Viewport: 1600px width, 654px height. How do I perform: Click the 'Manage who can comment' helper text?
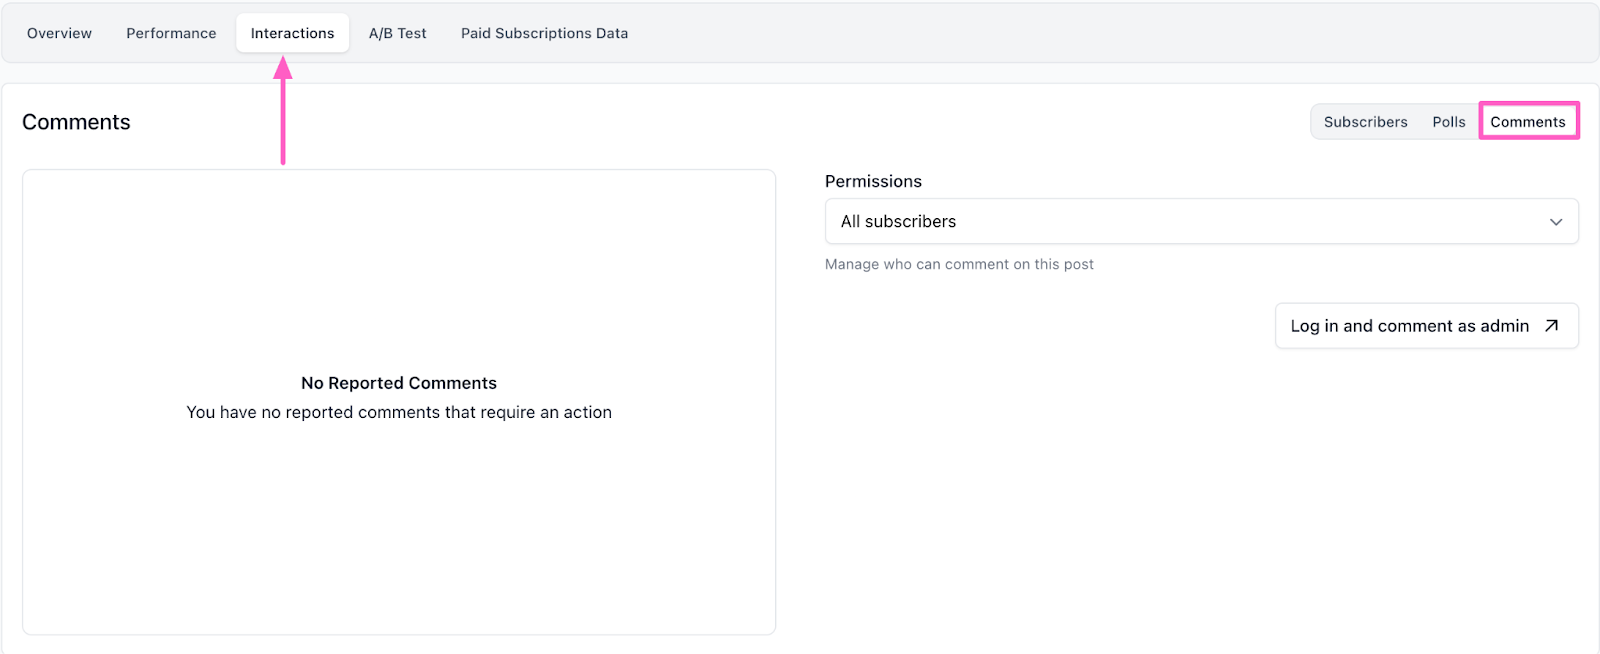coord(959,264)
